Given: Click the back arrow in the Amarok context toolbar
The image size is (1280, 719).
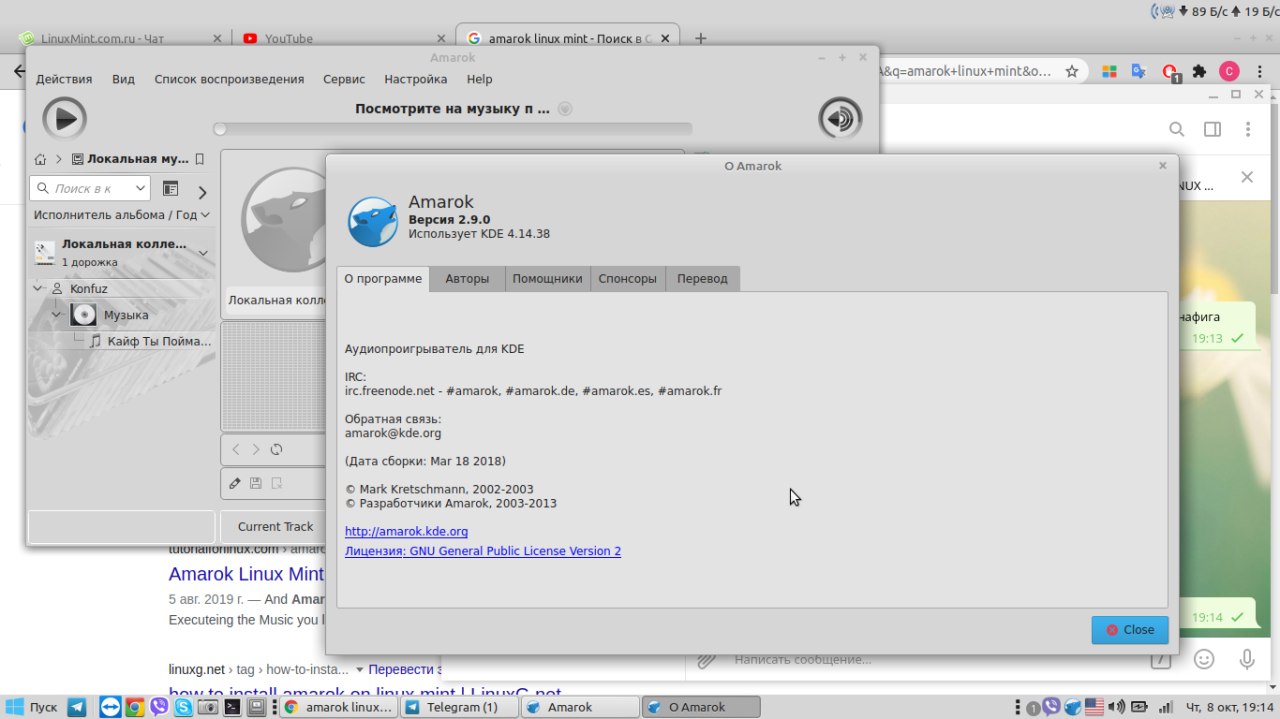Looking at the screenshot, I should (236, 450).
